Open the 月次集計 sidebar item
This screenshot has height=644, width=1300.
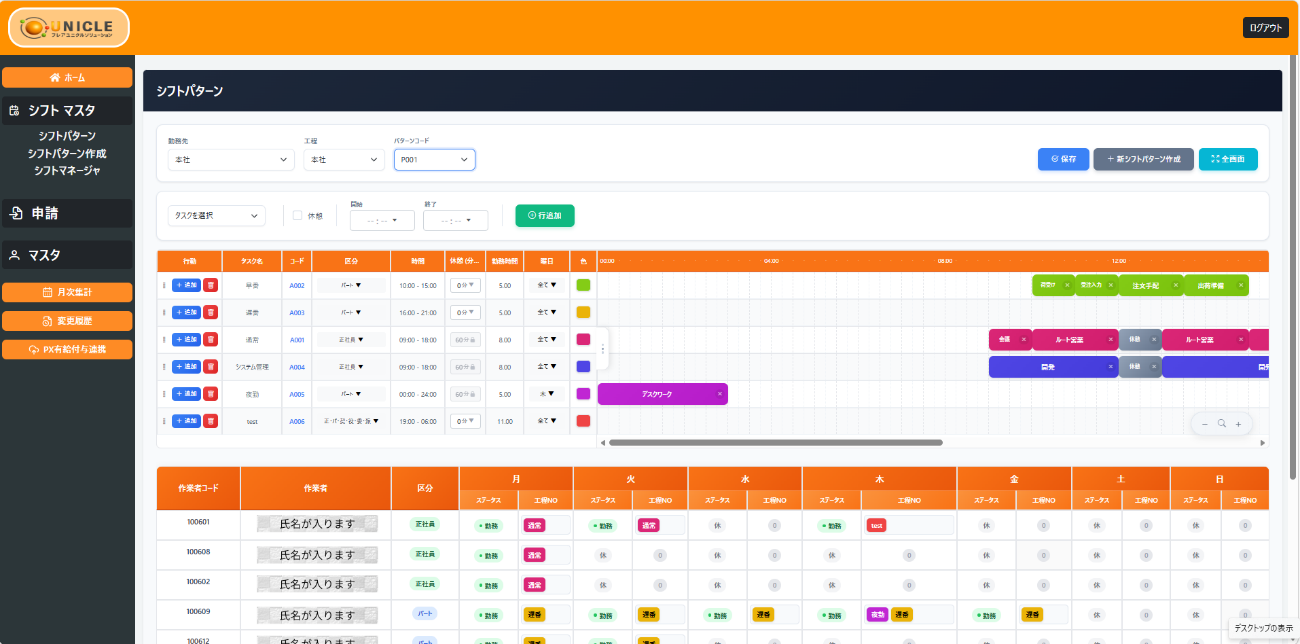[x=67, y=292]
